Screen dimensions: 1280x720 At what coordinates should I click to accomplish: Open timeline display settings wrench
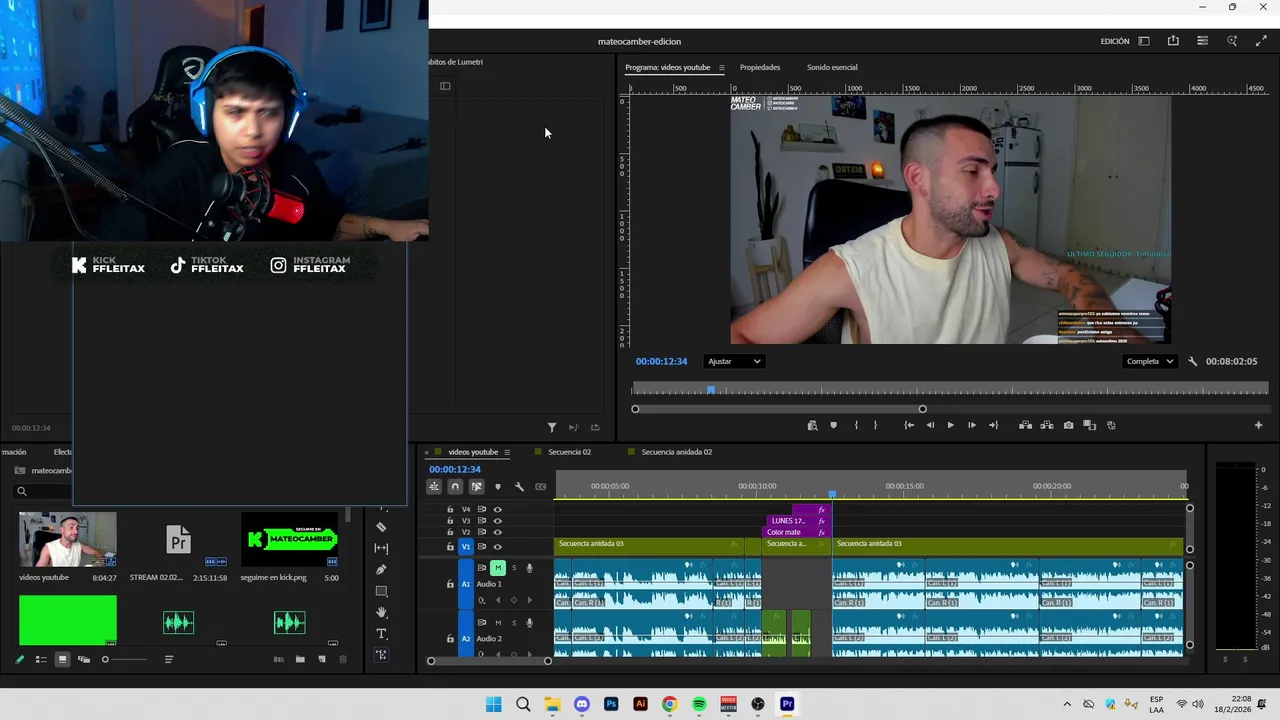tap(519, 487)
